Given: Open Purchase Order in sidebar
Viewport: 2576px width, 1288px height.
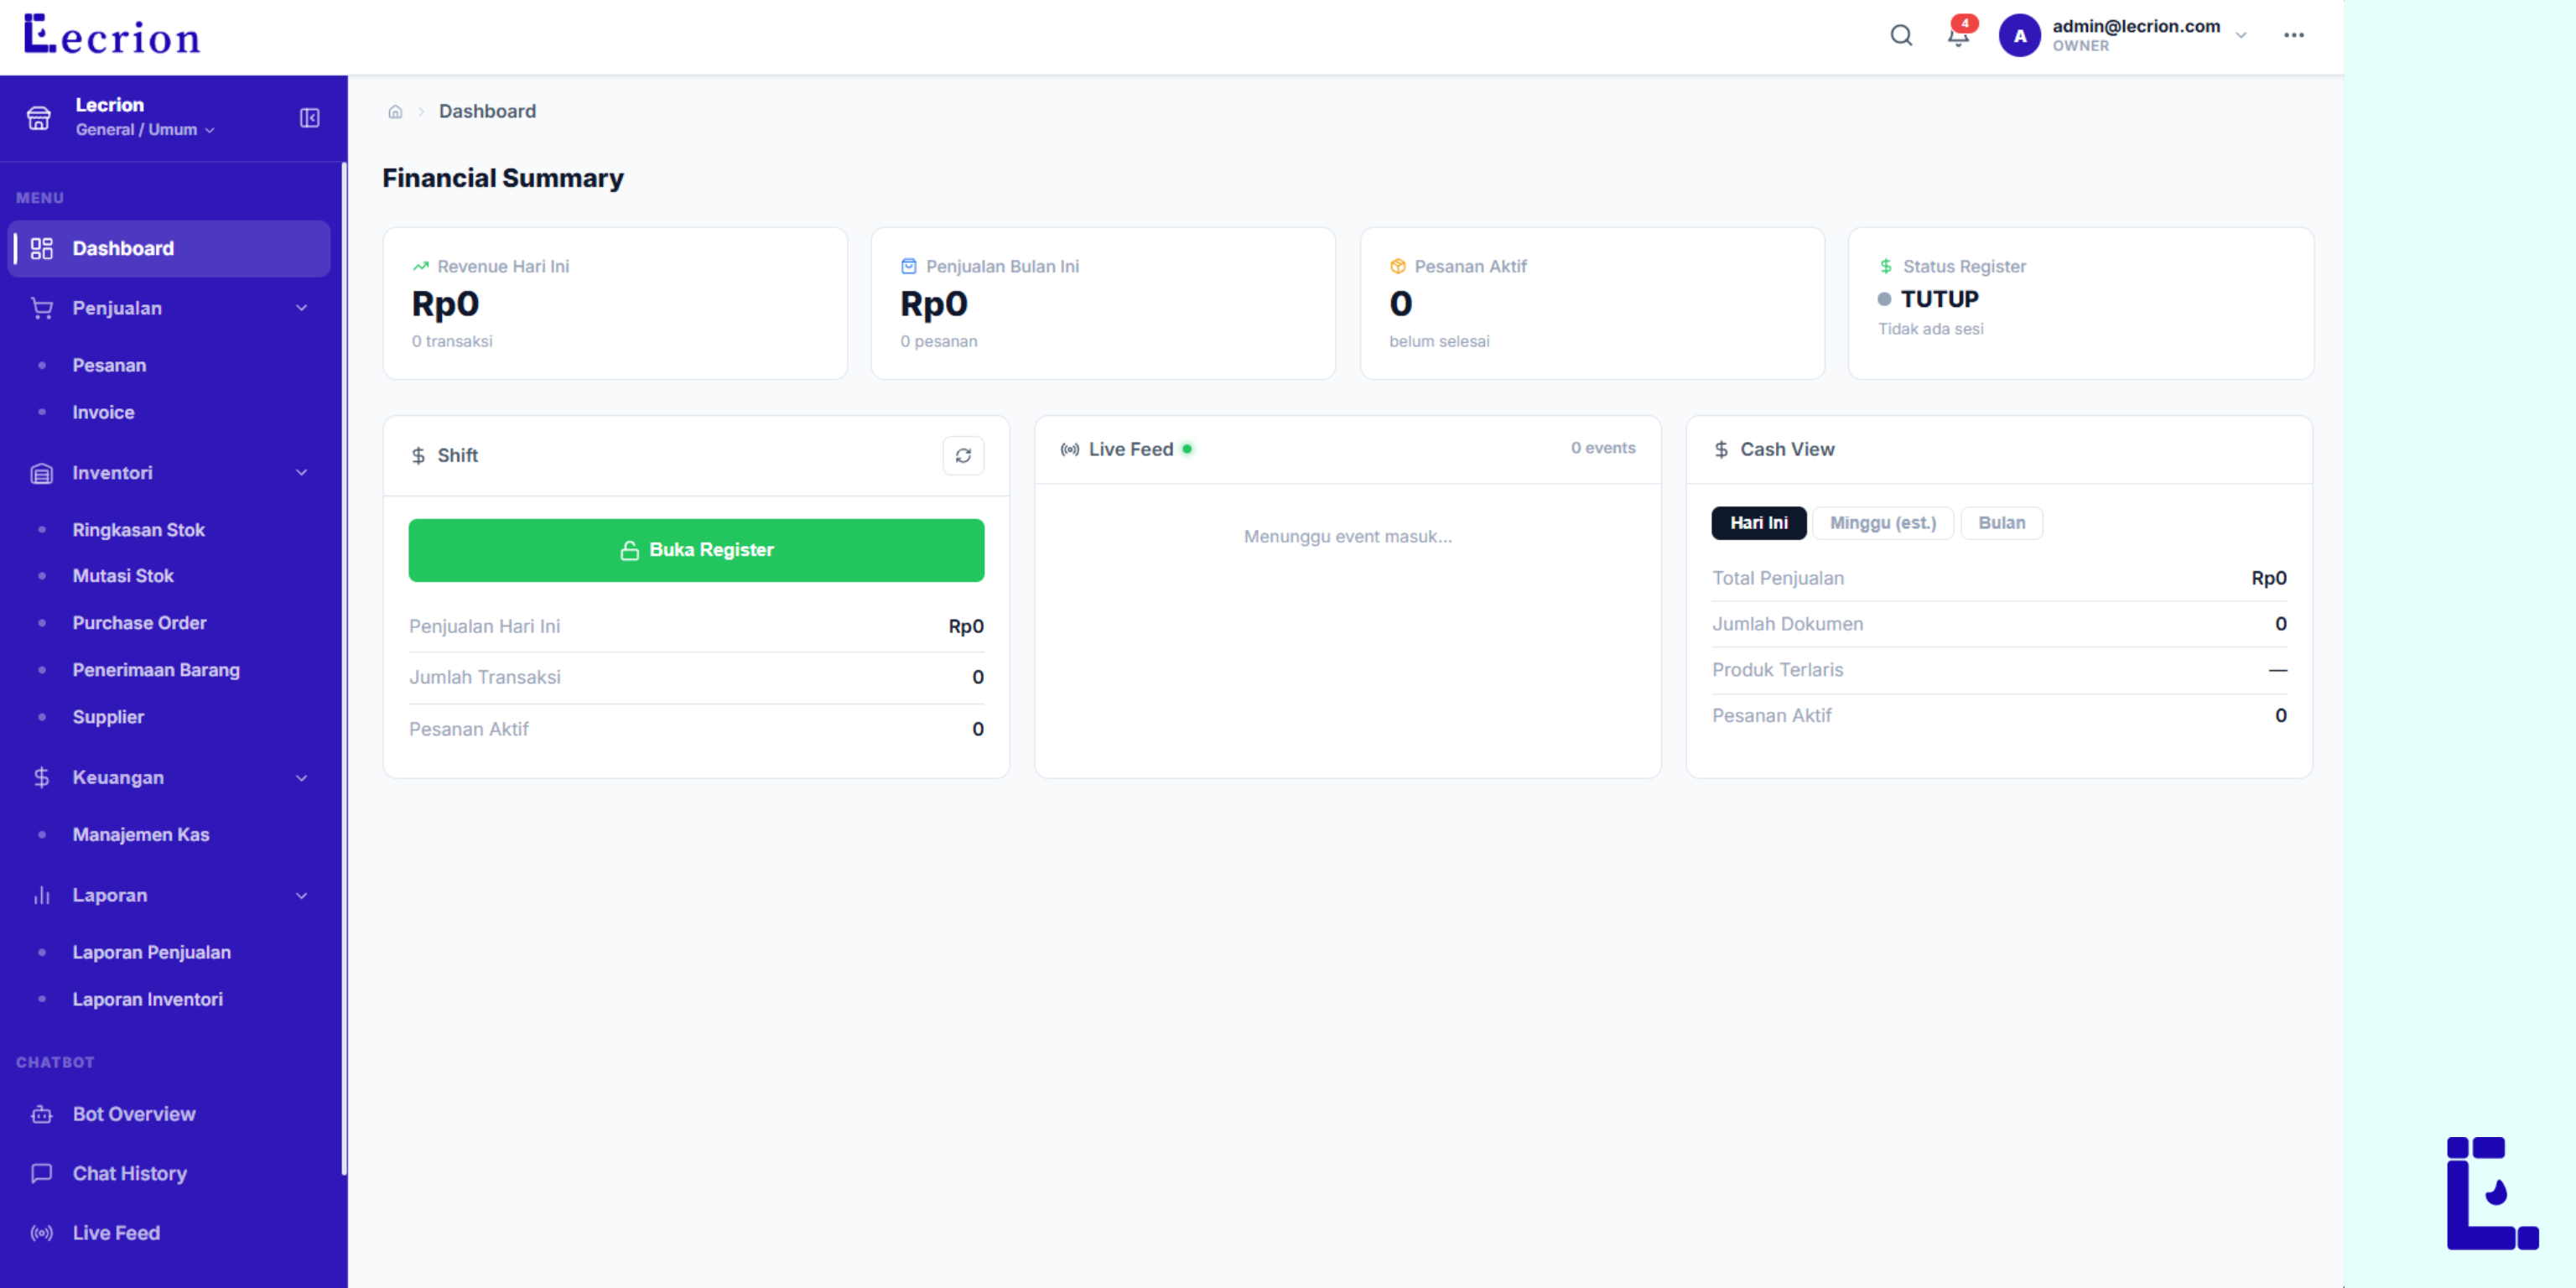Looking at the screenshot, I should [139, 623].
